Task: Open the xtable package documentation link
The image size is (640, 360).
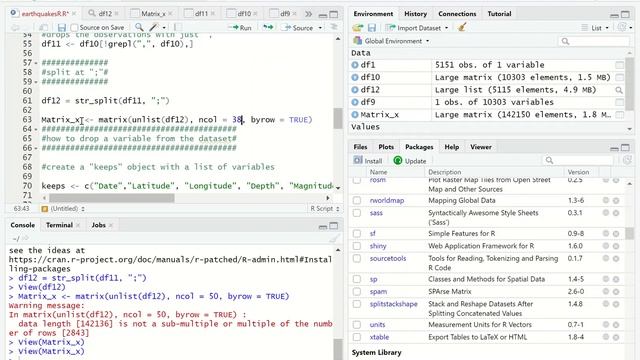Action: tap(379, 337)
